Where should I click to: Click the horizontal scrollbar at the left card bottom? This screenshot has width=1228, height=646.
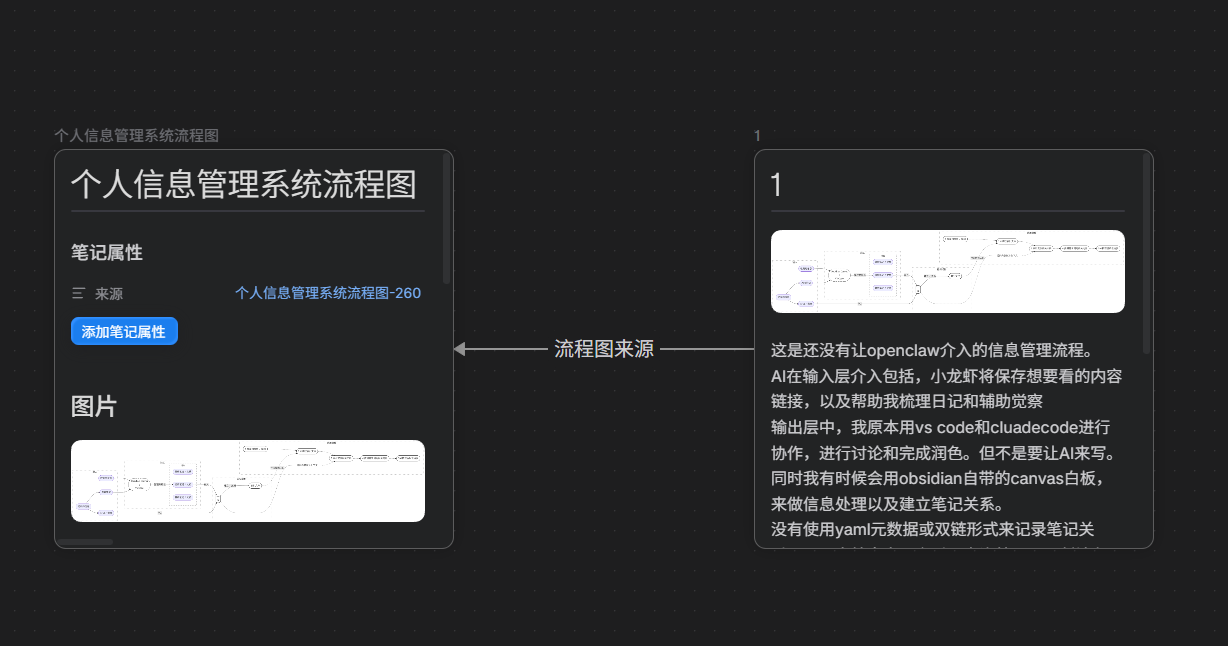pos(90,541)
